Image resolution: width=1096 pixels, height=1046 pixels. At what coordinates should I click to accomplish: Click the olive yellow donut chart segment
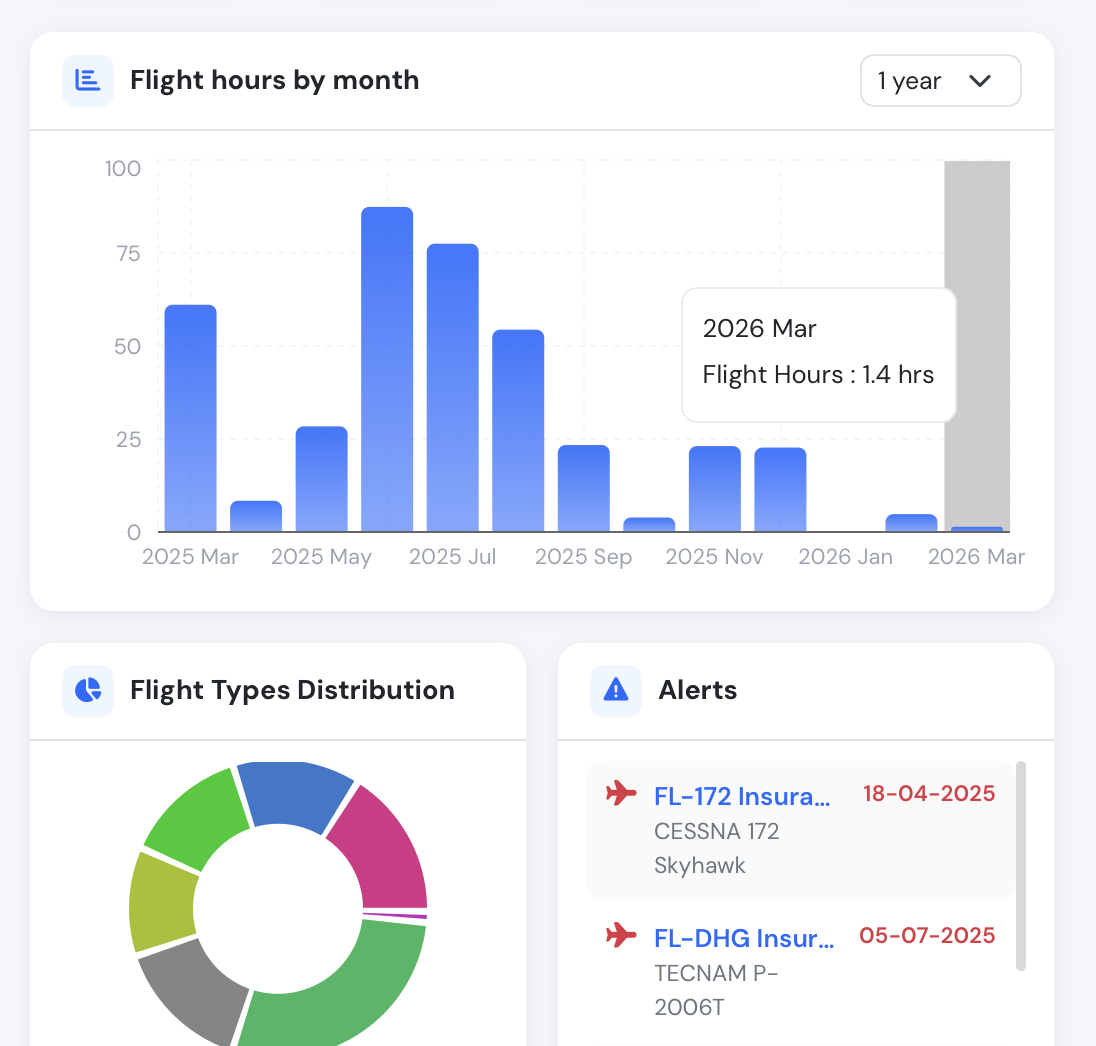(x=162, y=903)
